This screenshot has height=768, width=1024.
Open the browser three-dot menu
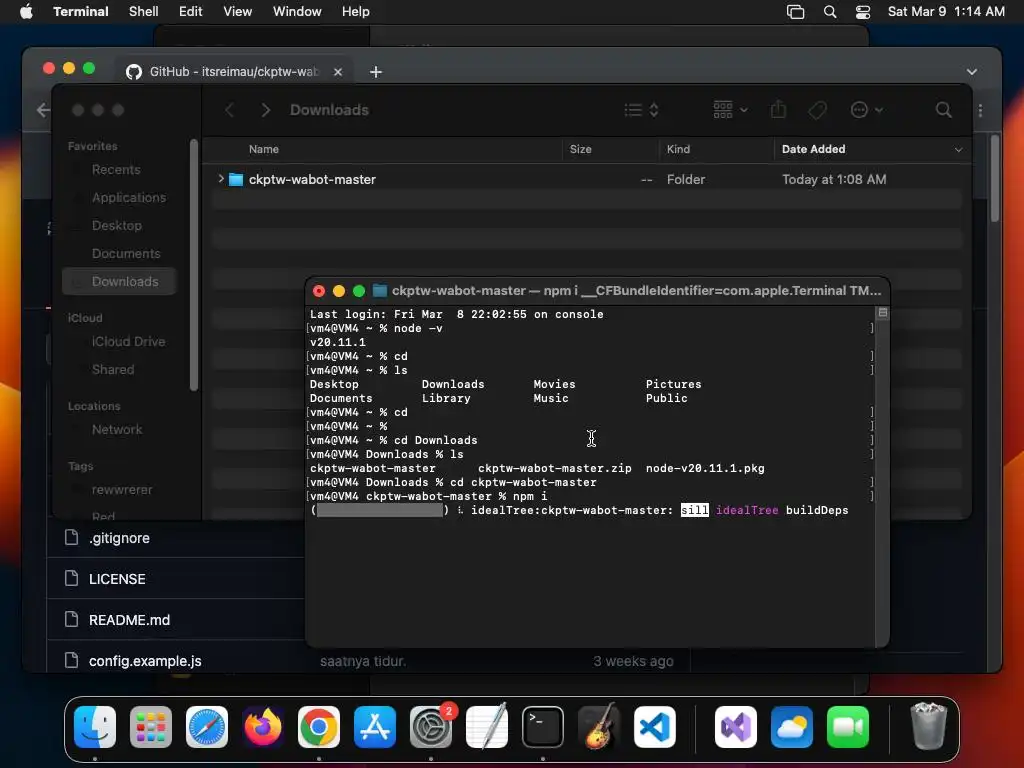(980, 110)
